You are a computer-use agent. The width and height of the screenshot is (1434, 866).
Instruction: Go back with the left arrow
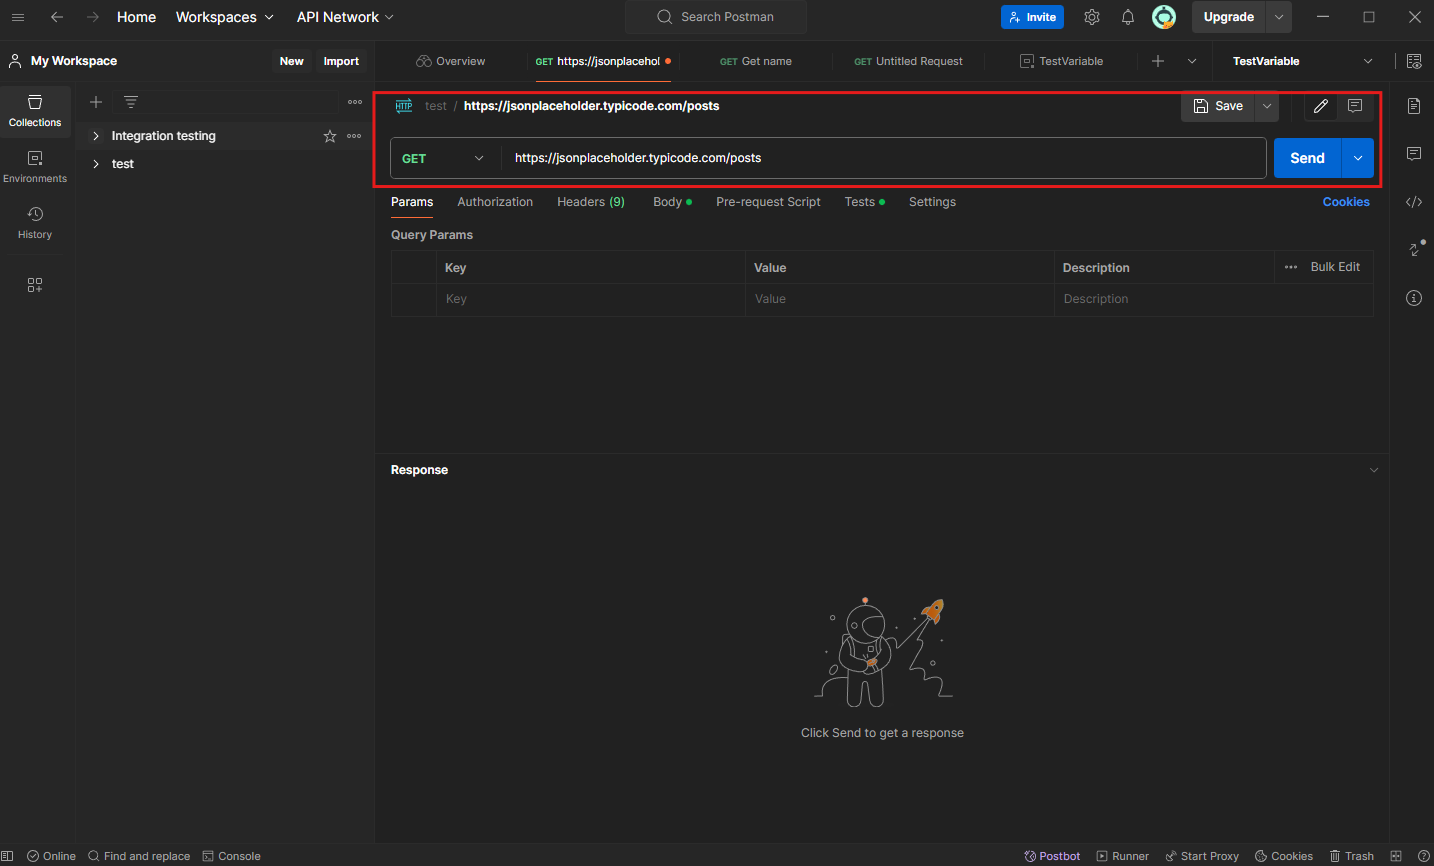pos(57,17)
